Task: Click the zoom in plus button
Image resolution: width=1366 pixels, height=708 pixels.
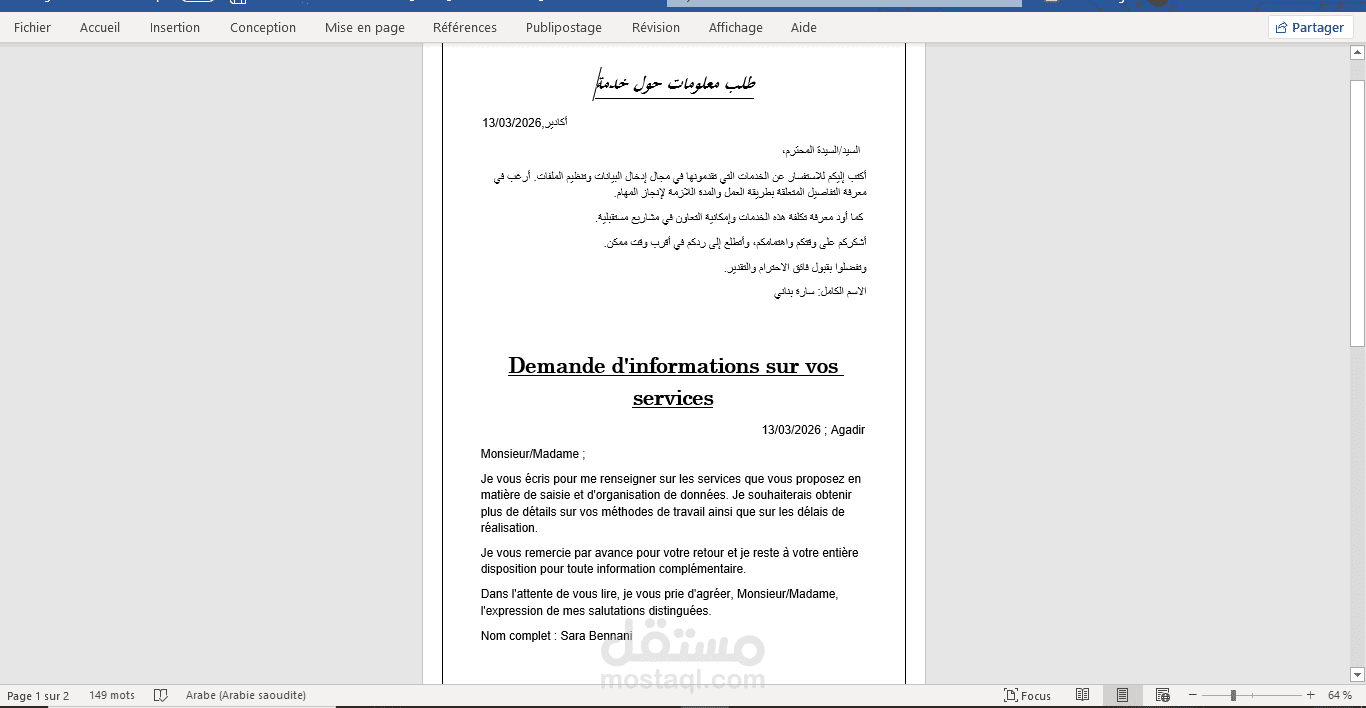Action: point(1311,695)
